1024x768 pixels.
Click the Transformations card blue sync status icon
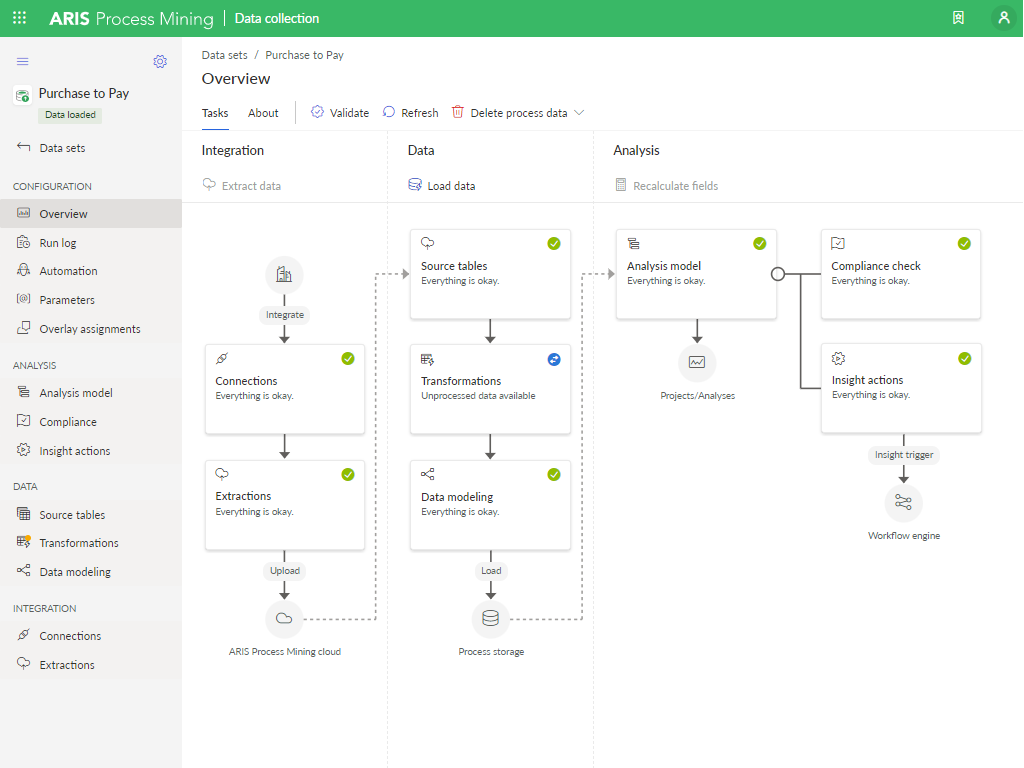(x=554, y=359)
